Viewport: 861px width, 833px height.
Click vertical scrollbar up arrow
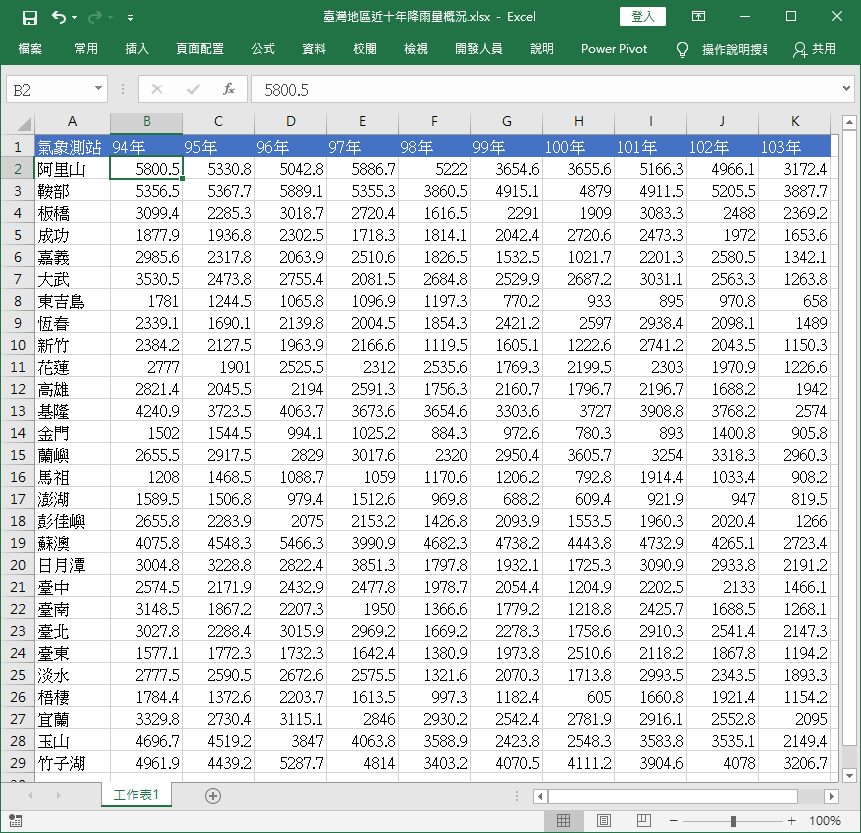coord(849,122)
